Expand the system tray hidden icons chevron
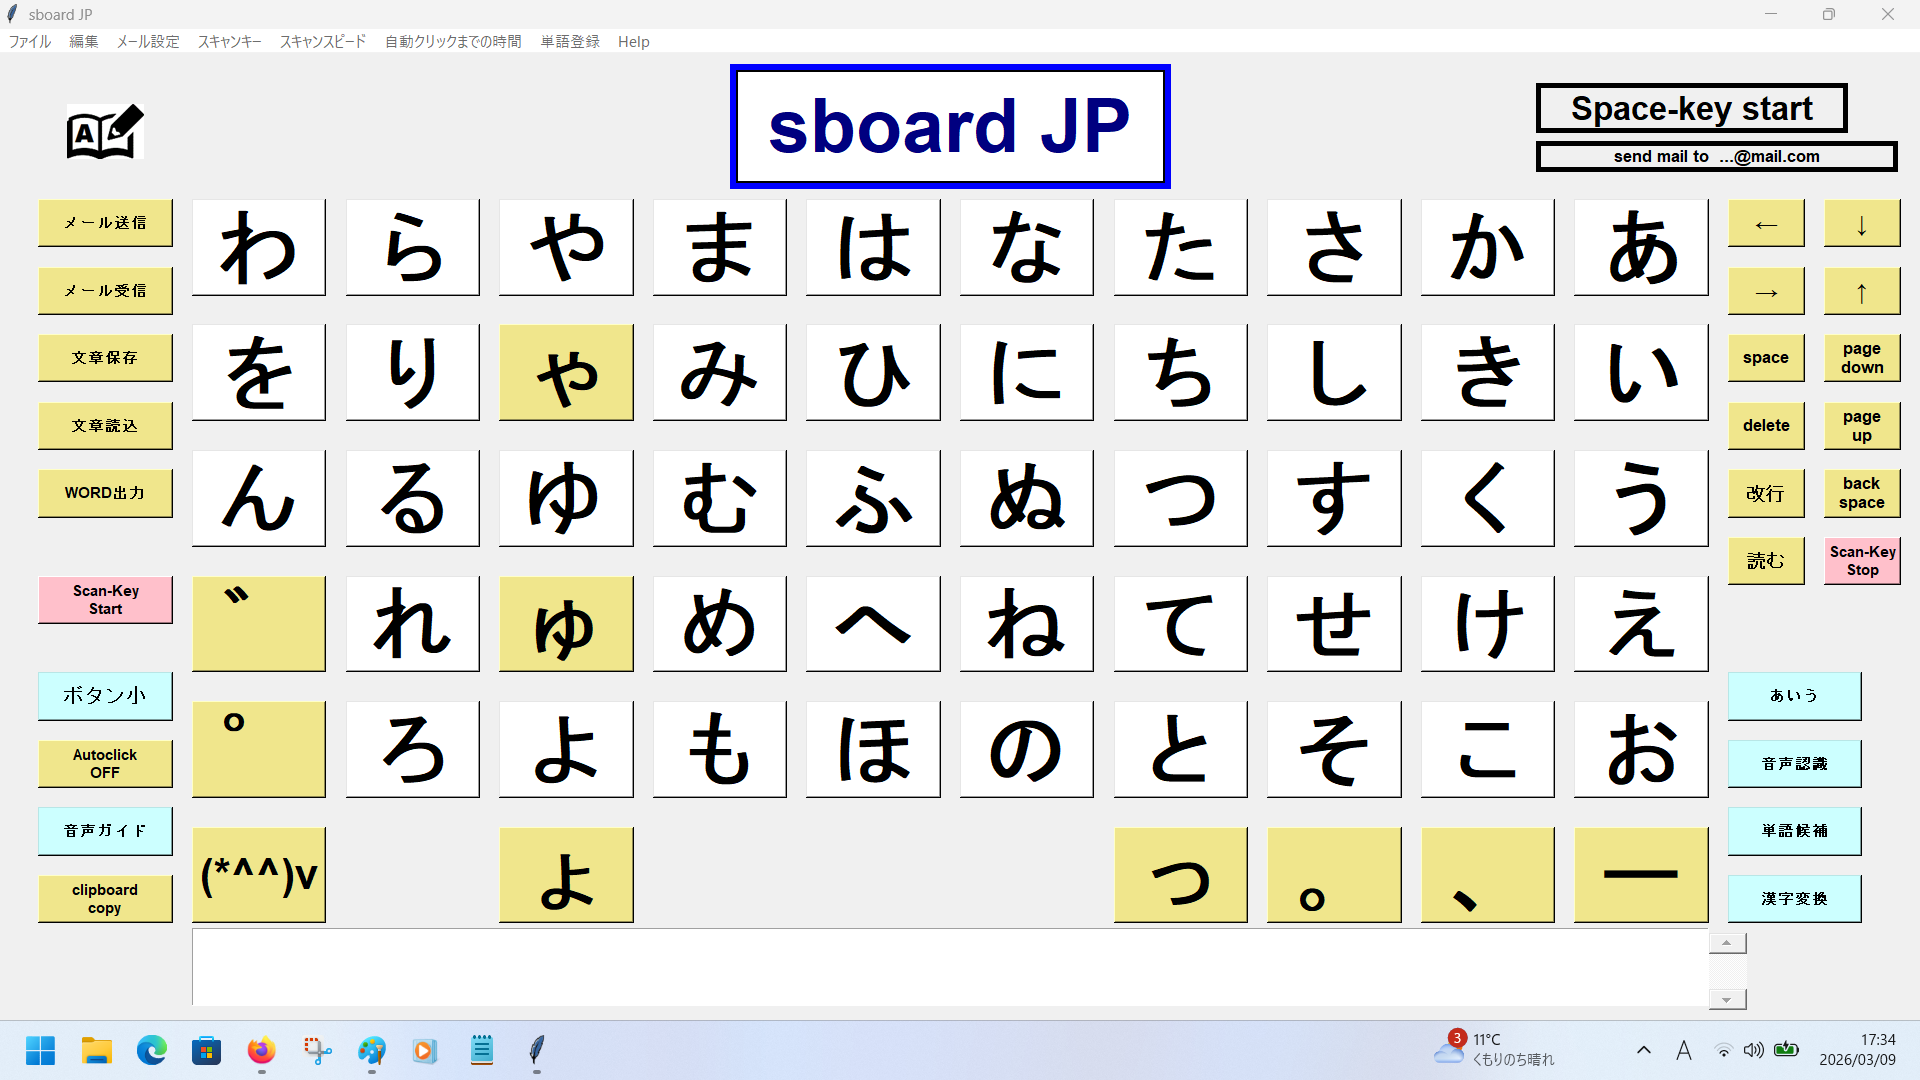Viewport: 1920px width, 1080px height. [1643, 1050]
